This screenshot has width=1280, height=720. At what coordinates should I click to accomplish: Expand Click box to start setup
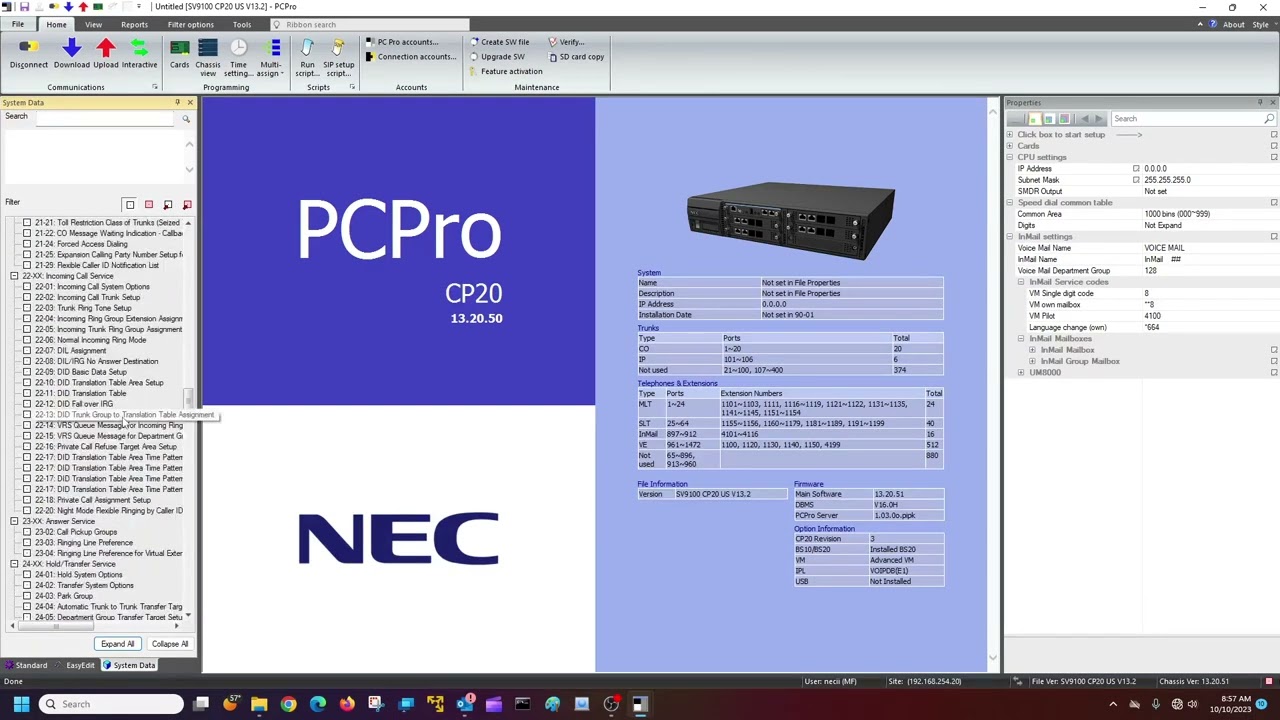pos(1009,135)
